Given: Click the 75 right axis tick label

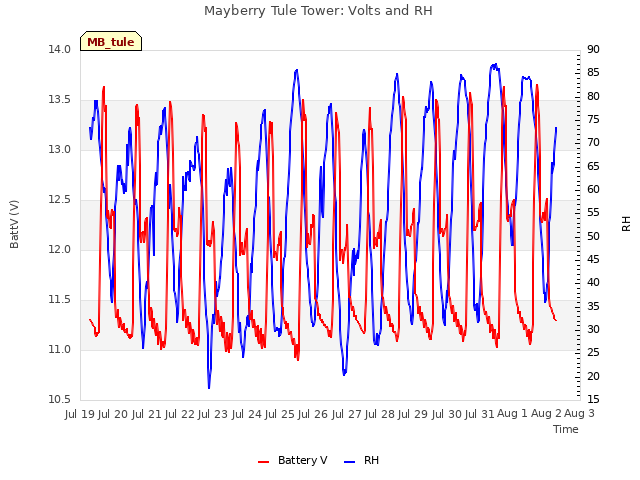Looking at the screenshot, I should [x=593, y=120].
